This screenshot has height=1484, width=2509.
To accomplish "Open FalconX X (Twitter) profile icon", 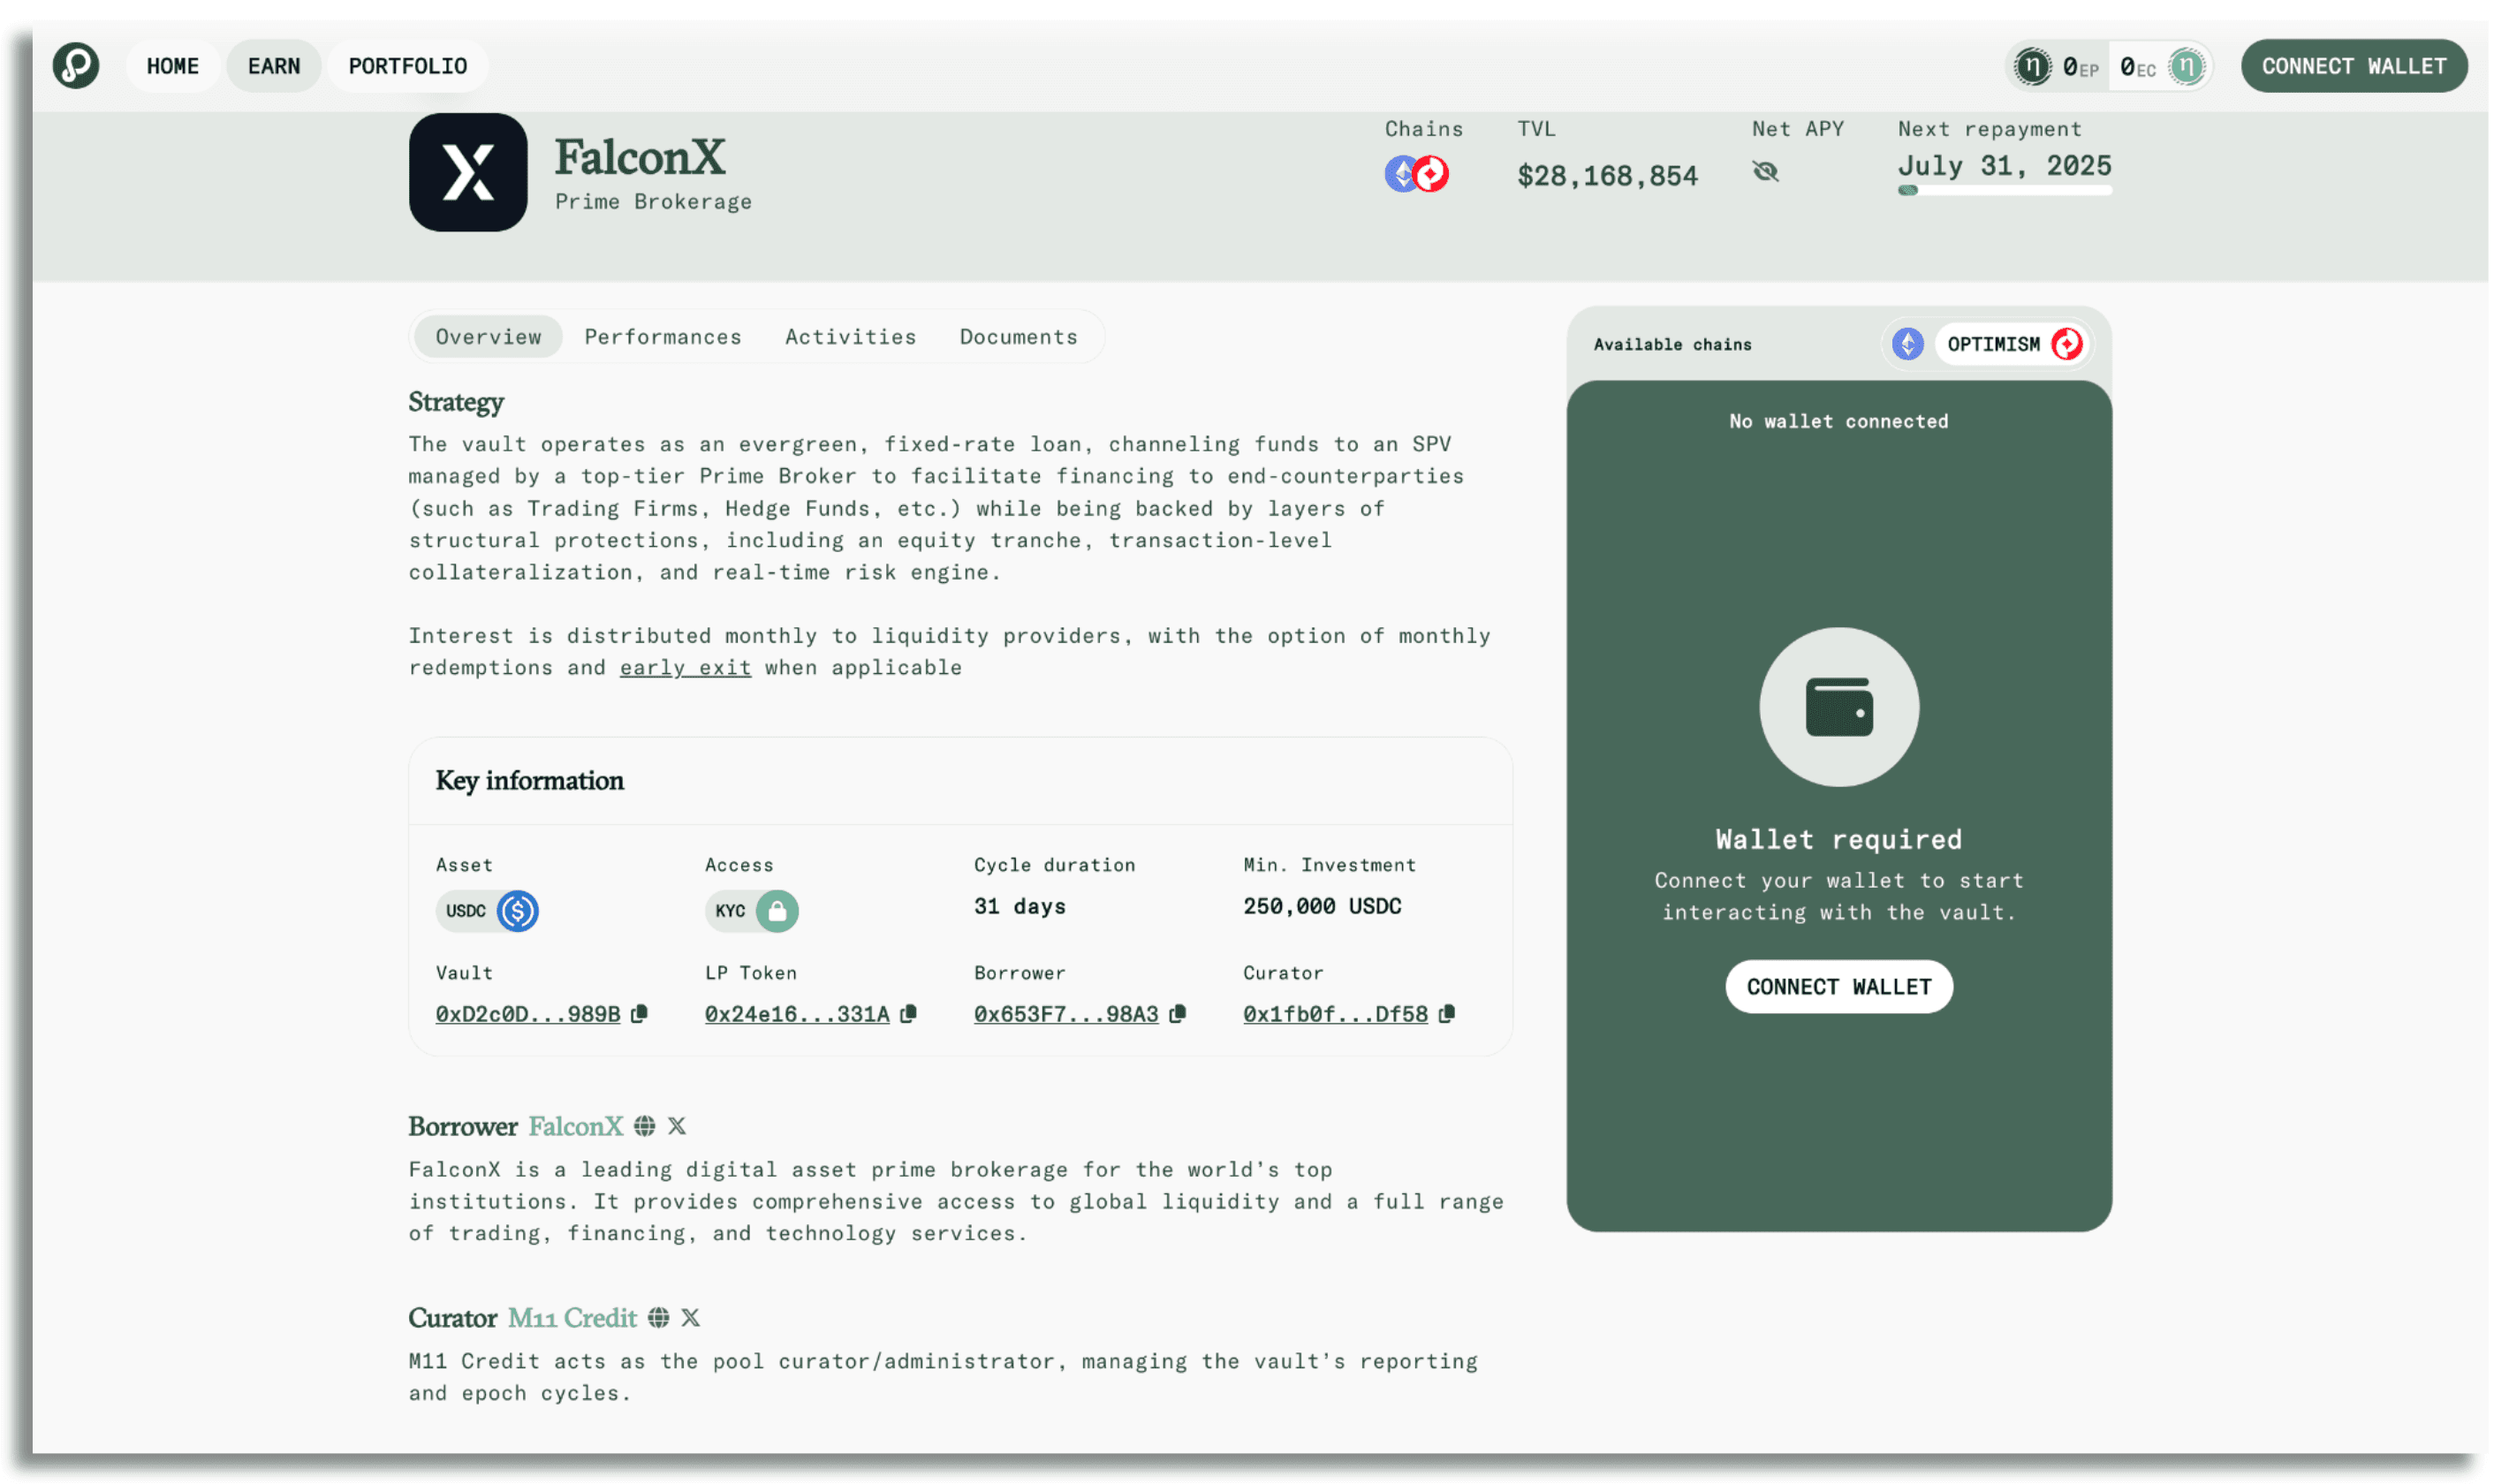I will pos(677,1127).
